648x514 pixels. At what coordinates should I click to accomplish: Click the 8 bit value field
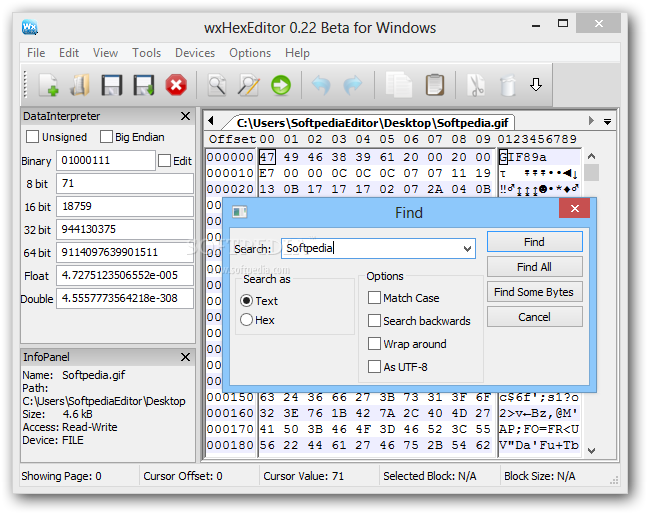tap(125, 183)
